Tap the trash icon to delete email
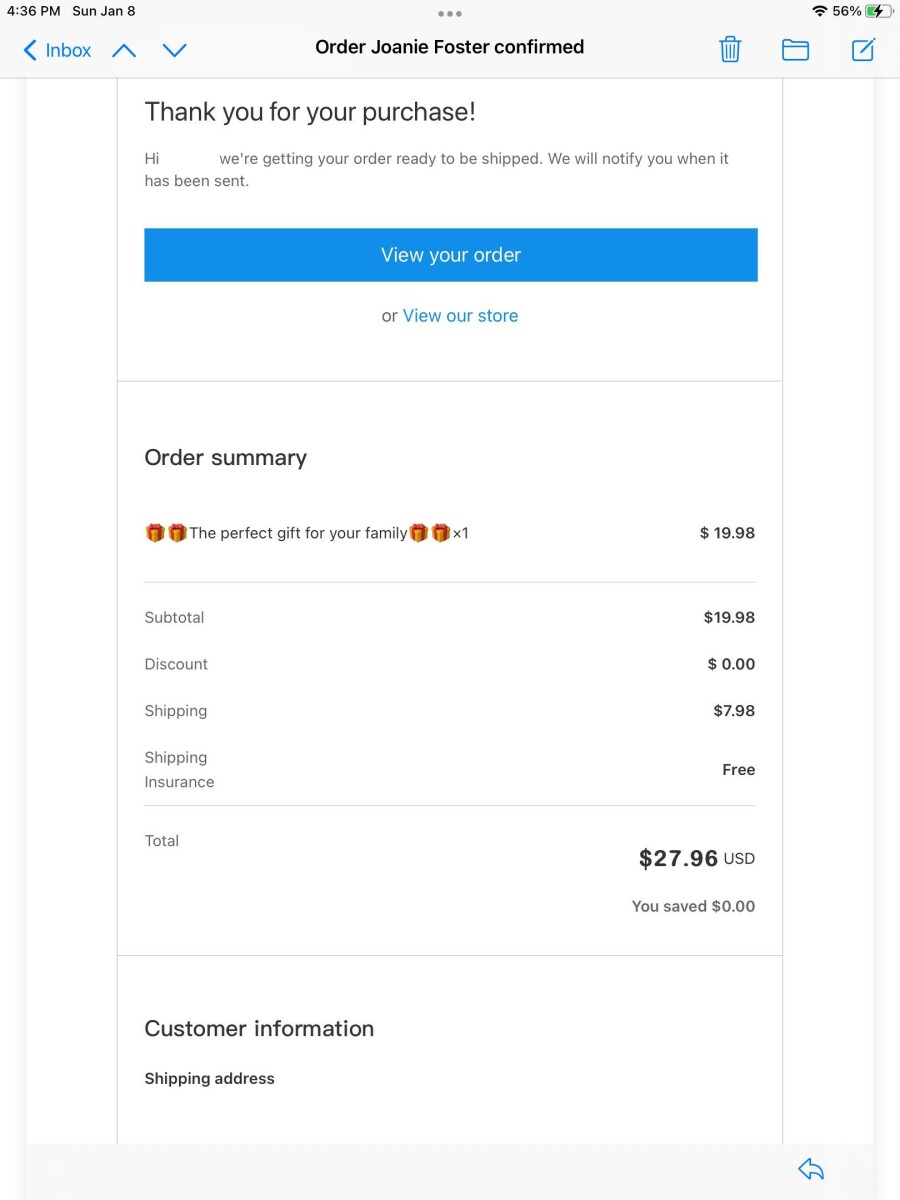The width and height of the screenshot is (900, 1200). click(x=730, y=49)
